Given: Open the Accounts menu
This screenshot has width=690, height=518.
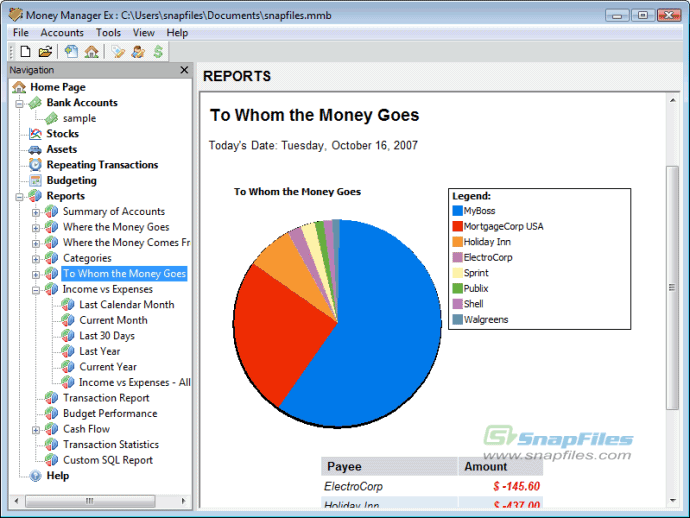Looking at the screenshot, I should click(62, 33).
